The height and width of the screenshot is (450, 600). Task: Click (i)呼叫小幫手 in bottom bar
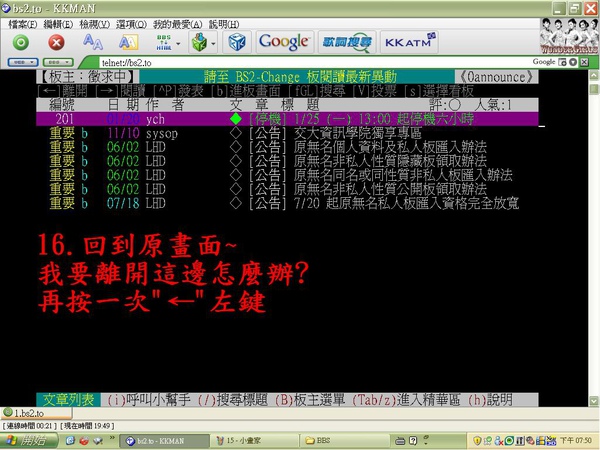pyautogui.click(x=149, y=400)
